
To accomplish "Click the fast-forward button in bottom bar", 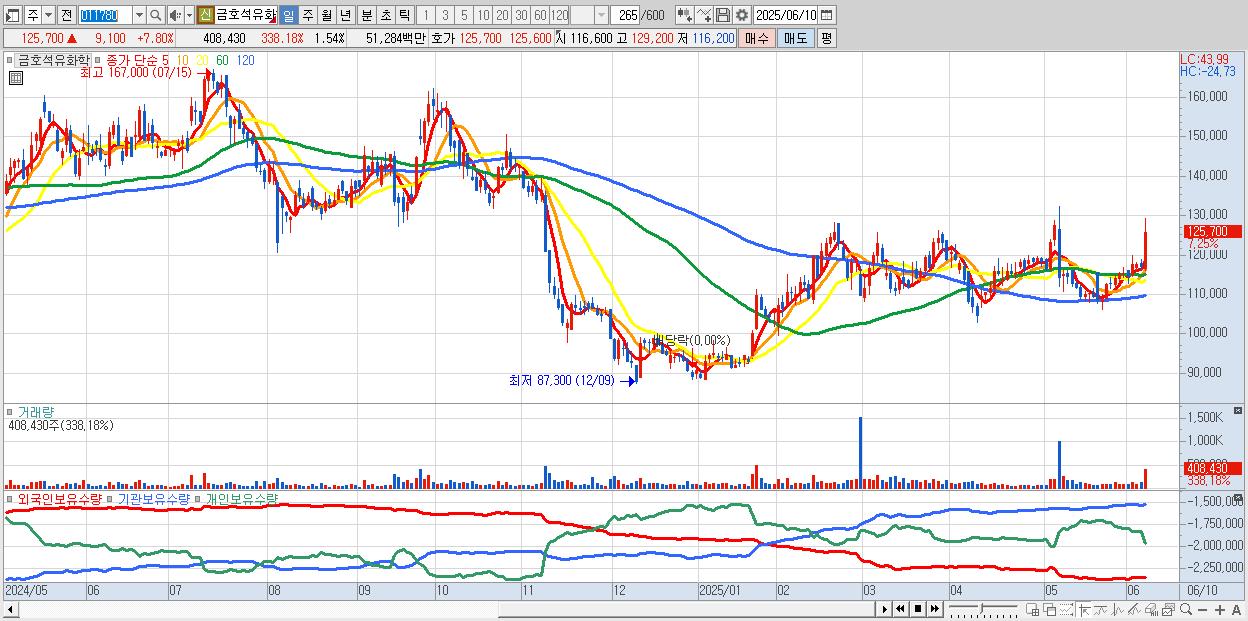I will click(934, 609).
